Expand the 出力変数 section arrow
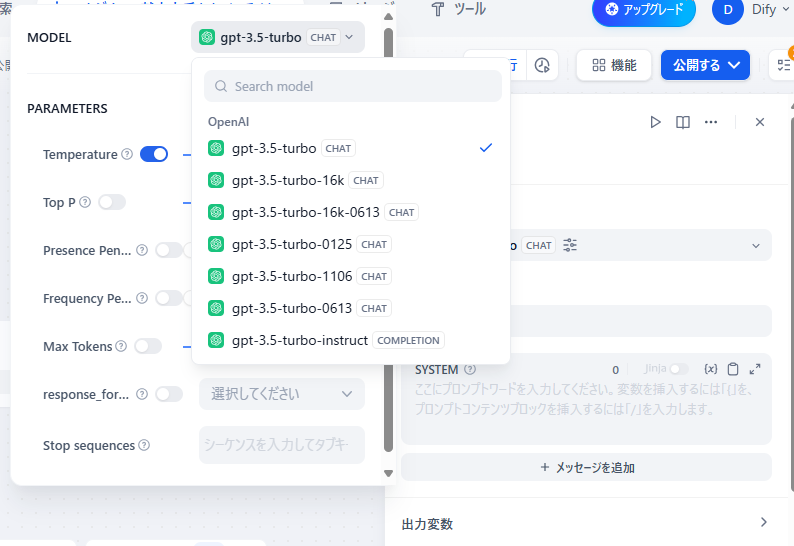 [764, 522]
